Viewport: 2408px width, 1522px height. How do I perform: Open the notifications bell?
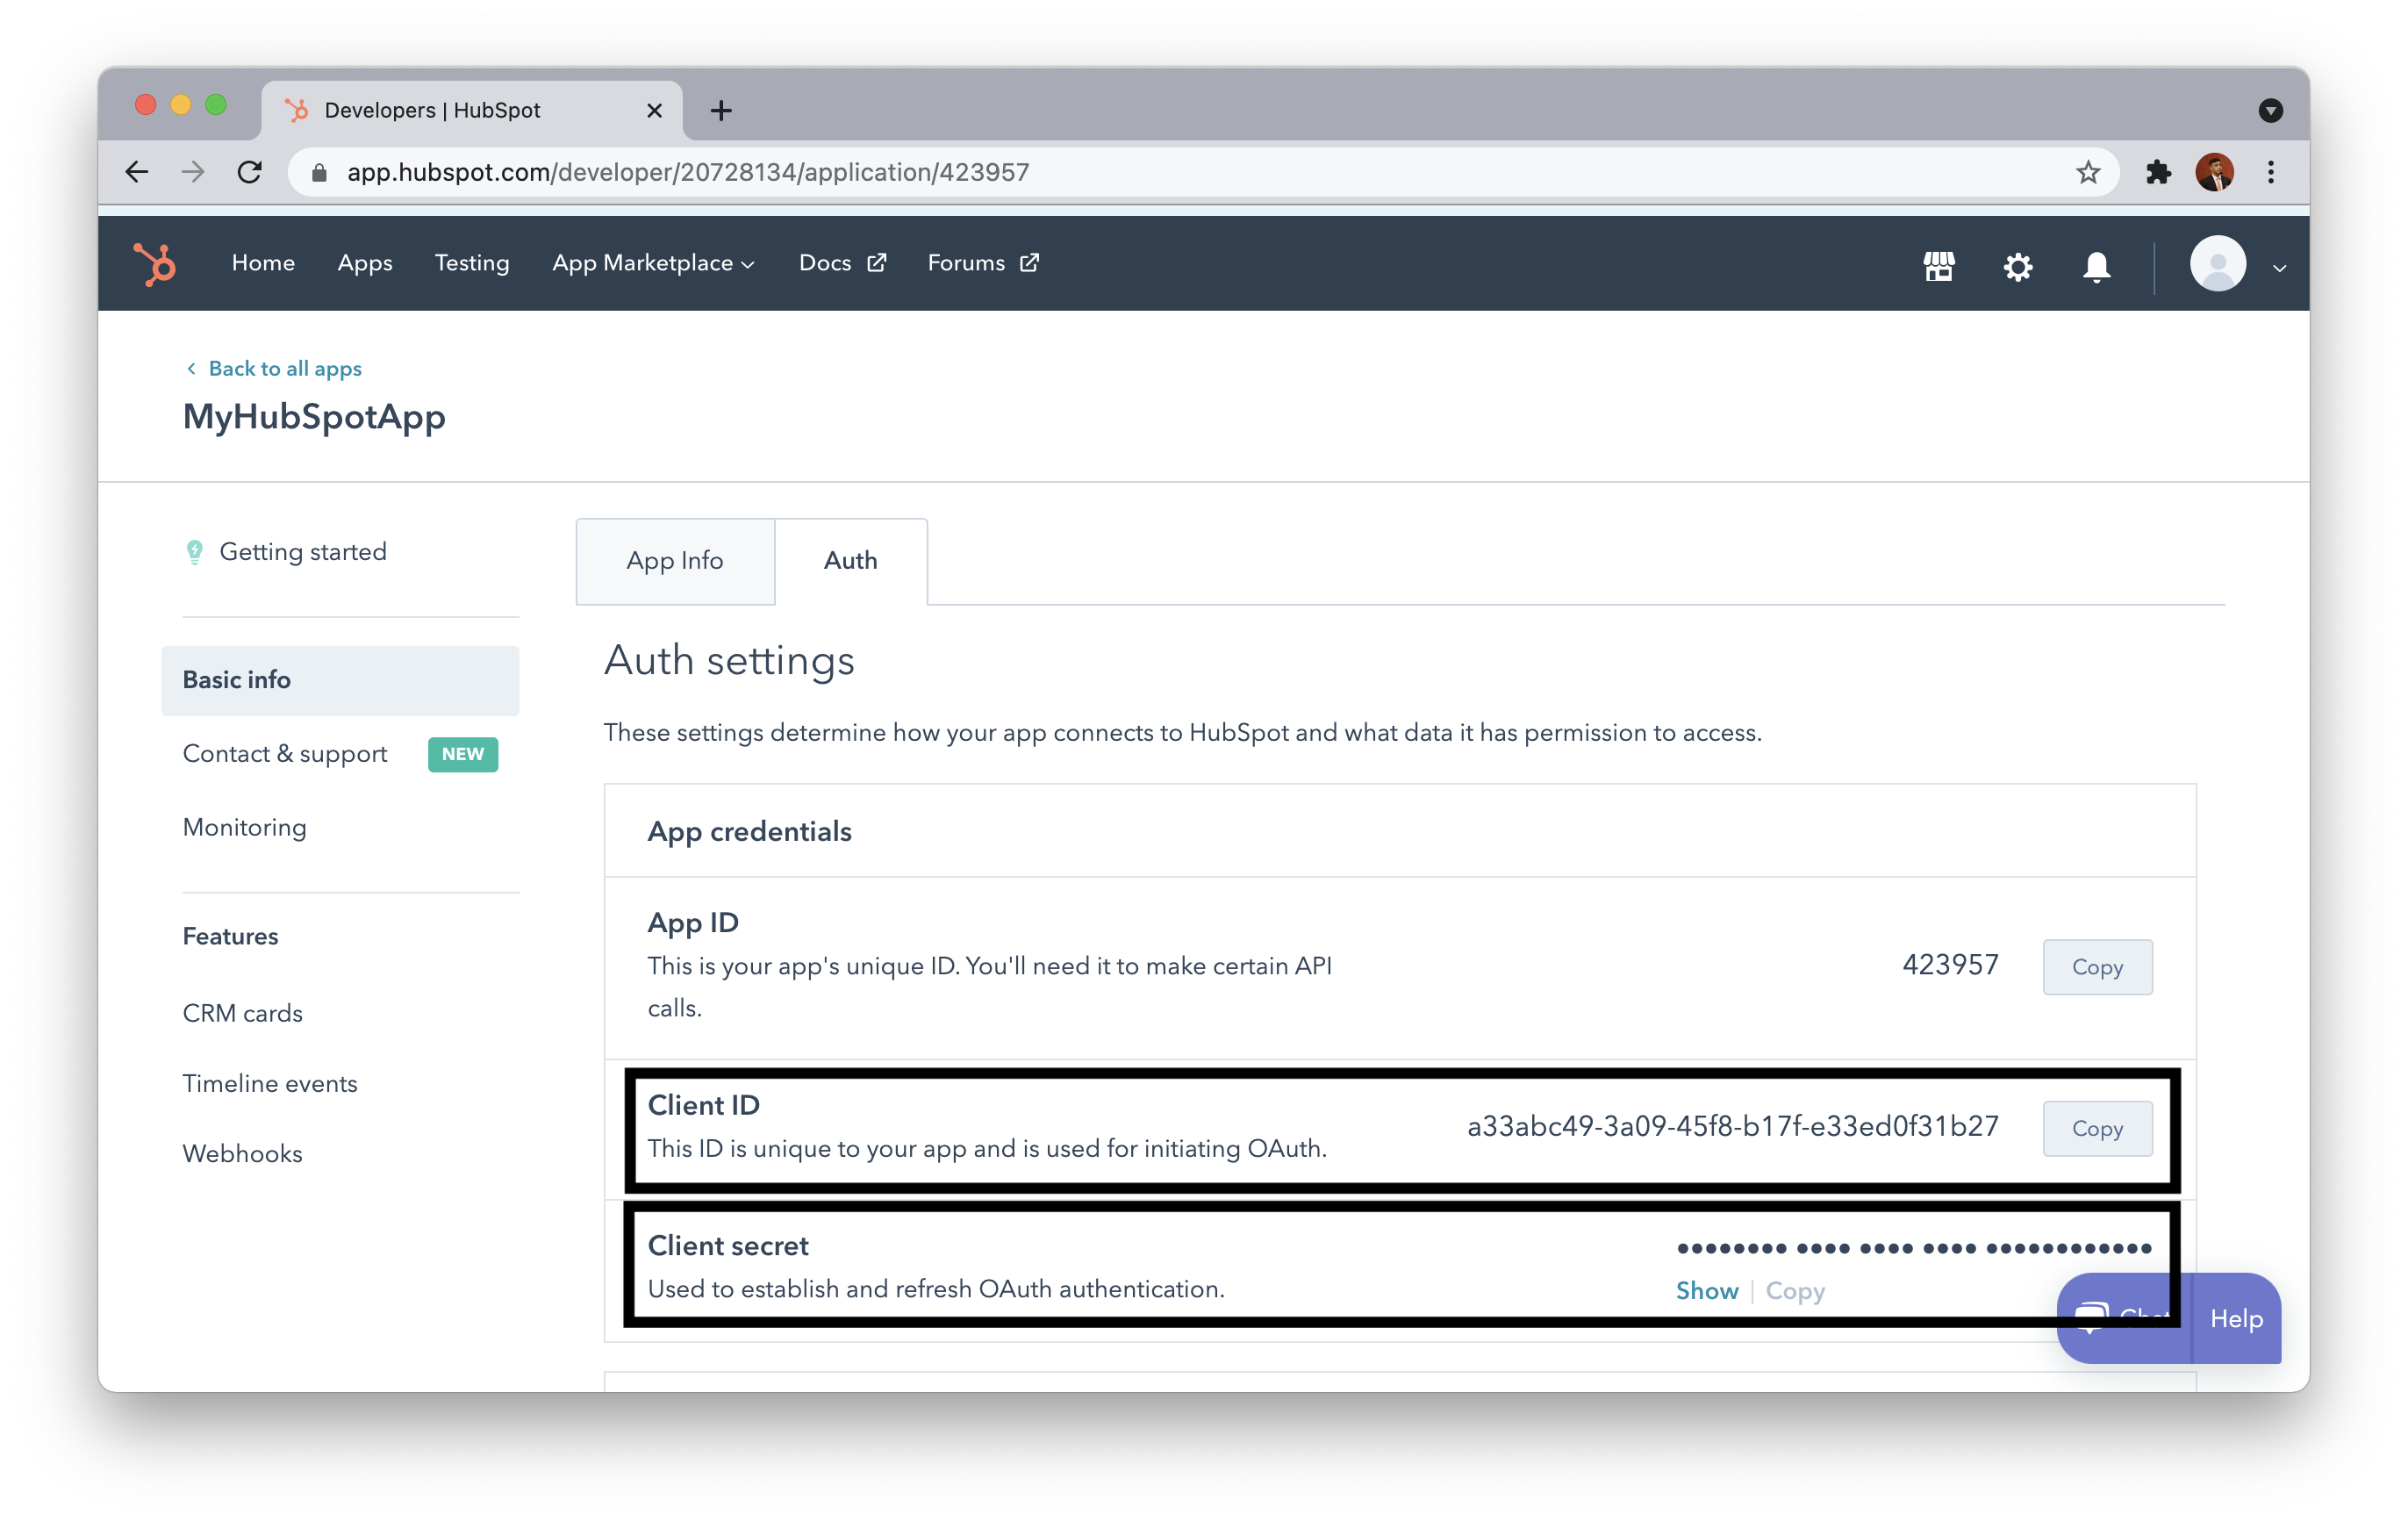pos(2096,266)
